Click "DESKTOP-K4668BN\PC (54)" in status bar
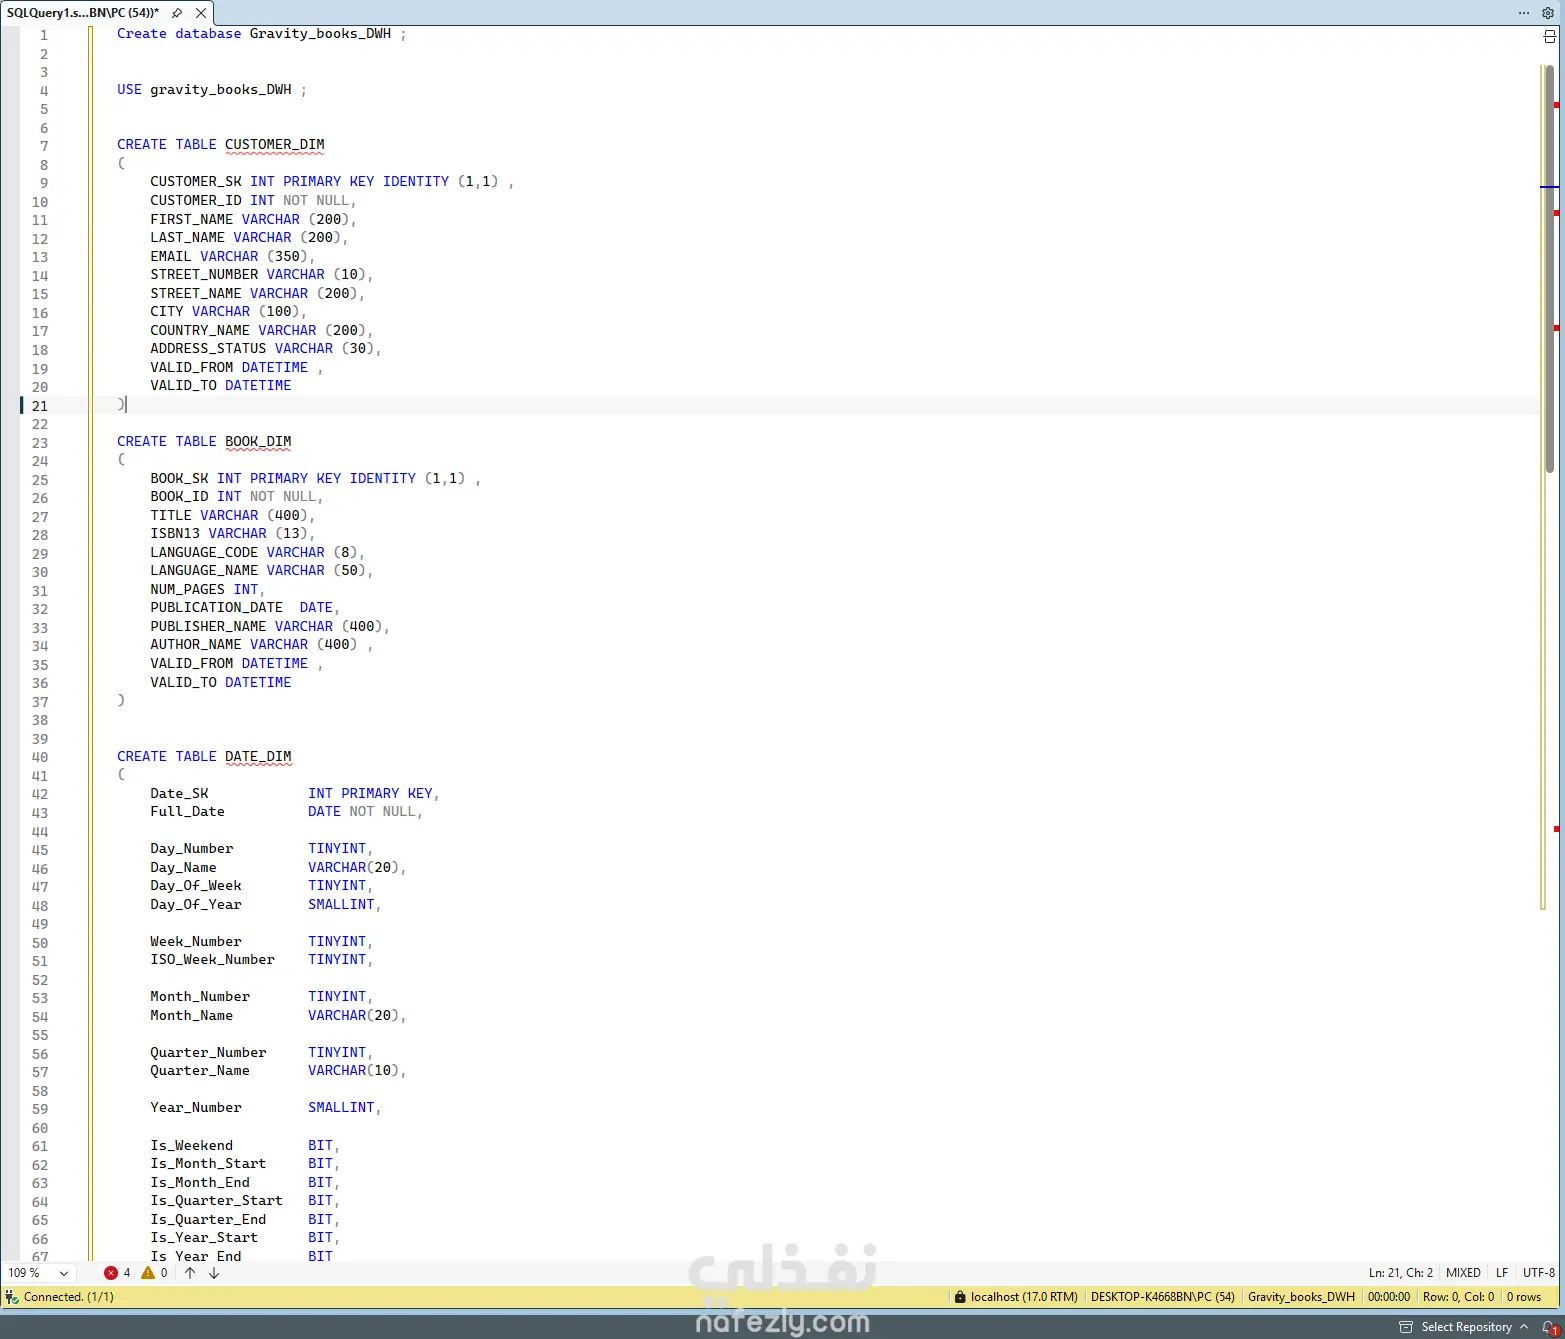The width and height of the screenshot is (1565, 1339). pos(1163,1297)
